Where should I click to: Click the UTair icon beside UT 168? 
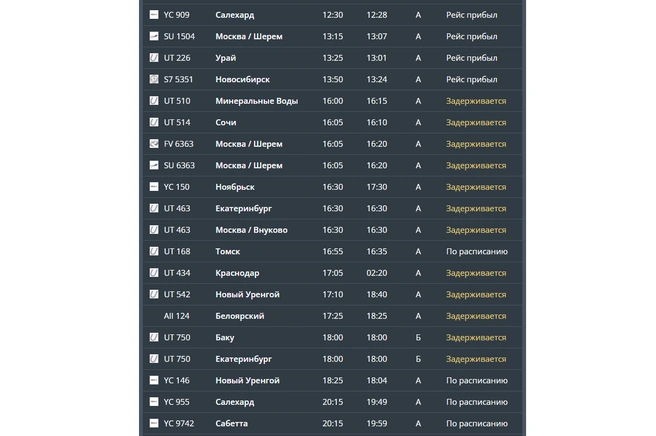coord(154,251)
